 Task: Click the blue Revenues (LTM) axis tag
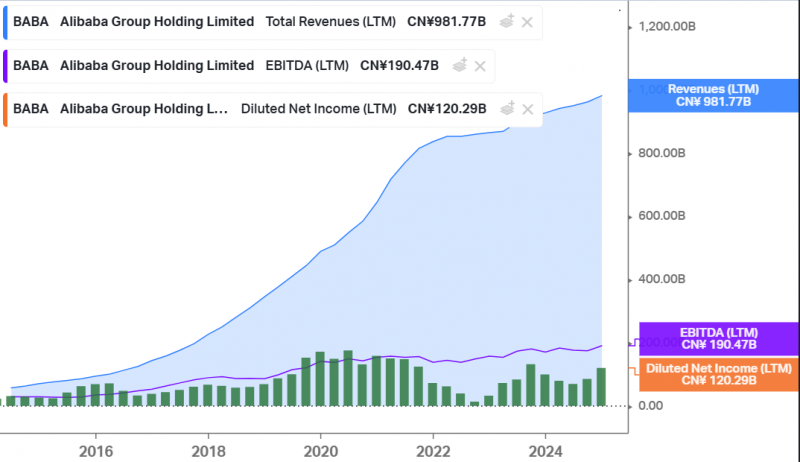click(713, 95)
